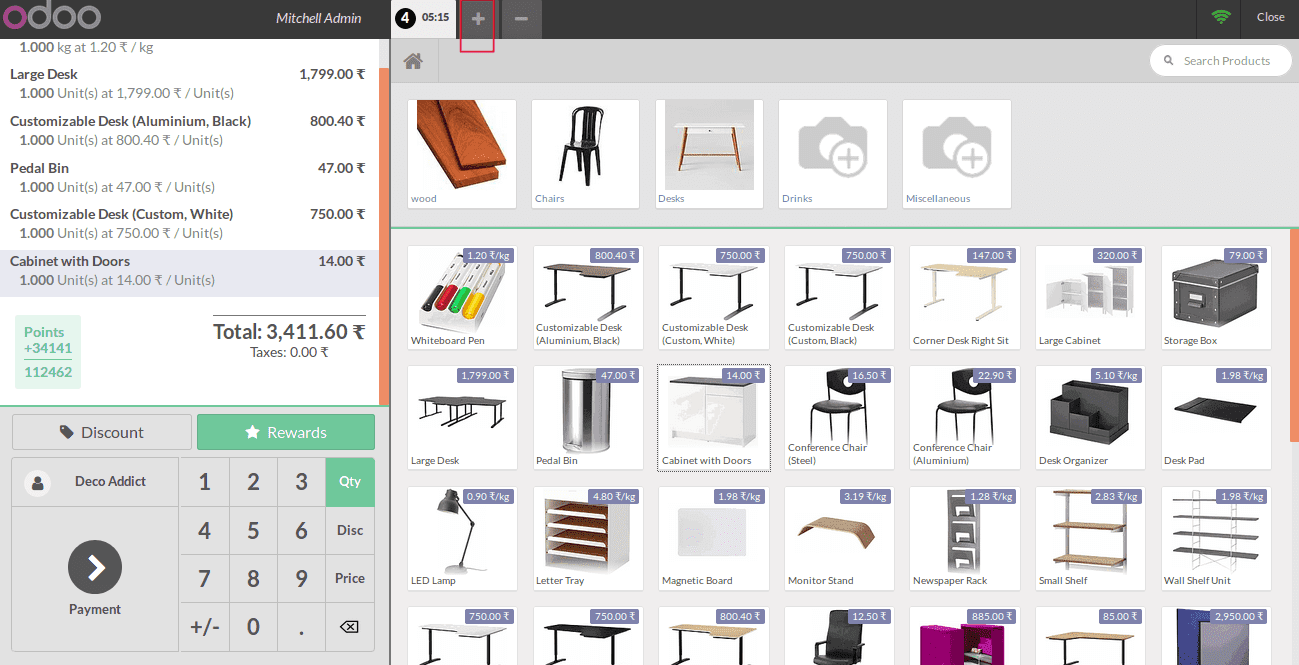Screen dimensions: 1299x665
Task: Select the Pedal Bin order line
Action: pyautogui.click(x=189, y=178)
